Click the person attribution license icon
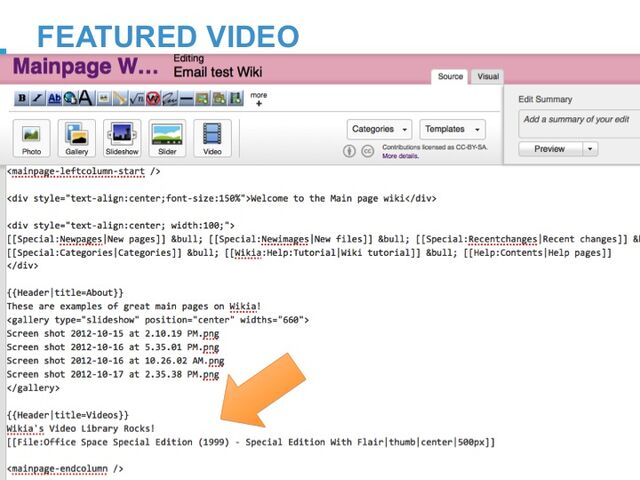 [349, 151]
